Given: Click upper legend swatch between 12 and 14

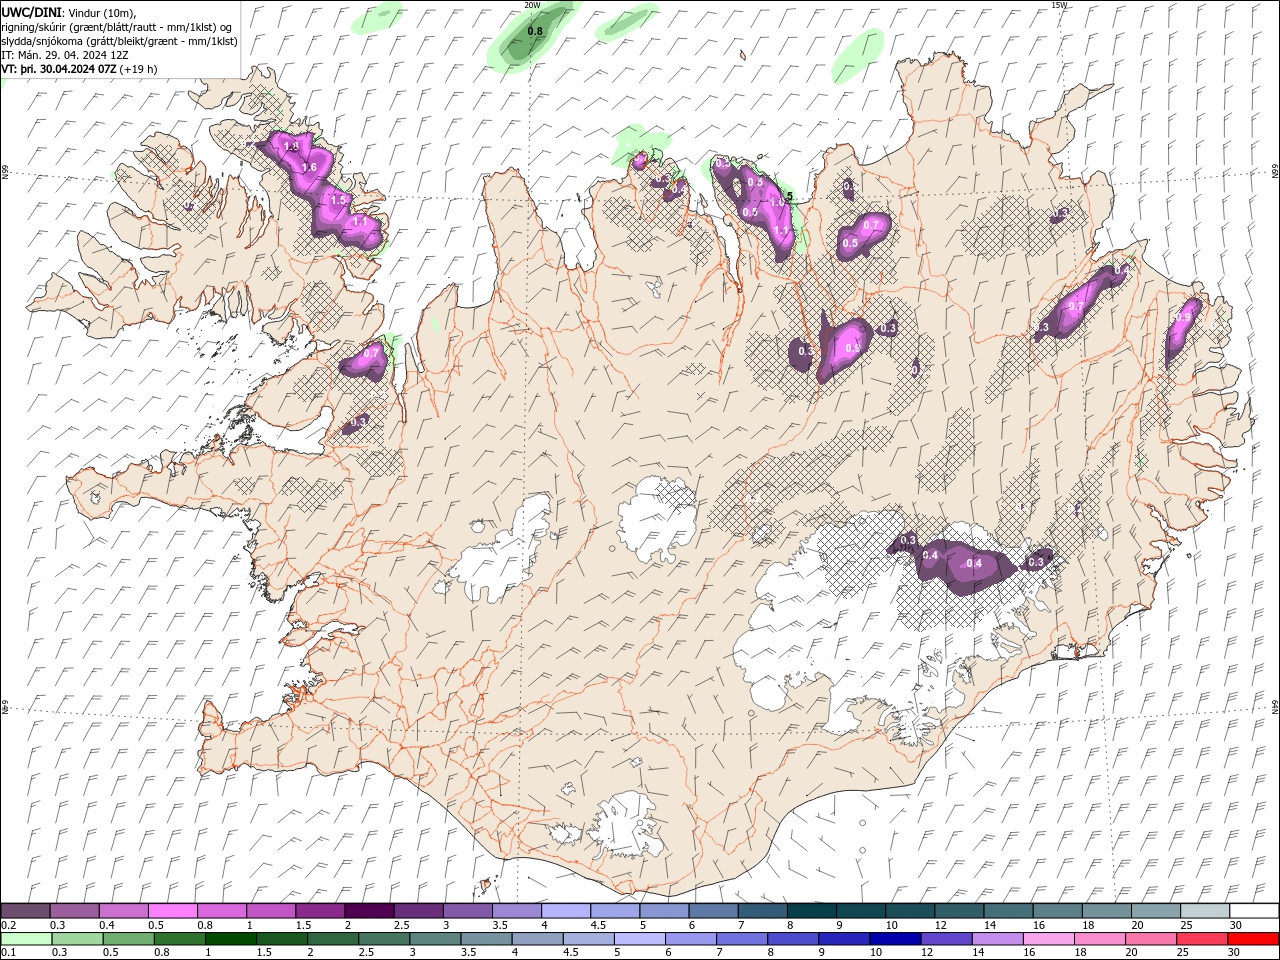Looking at the screenshot, I should 958,911.
